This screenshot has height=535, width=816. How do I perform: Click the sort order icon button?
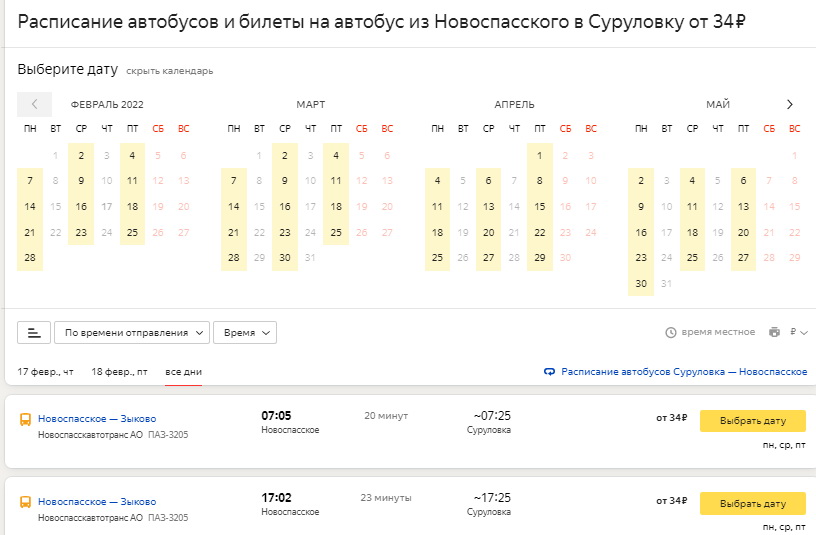coord(34,332)
